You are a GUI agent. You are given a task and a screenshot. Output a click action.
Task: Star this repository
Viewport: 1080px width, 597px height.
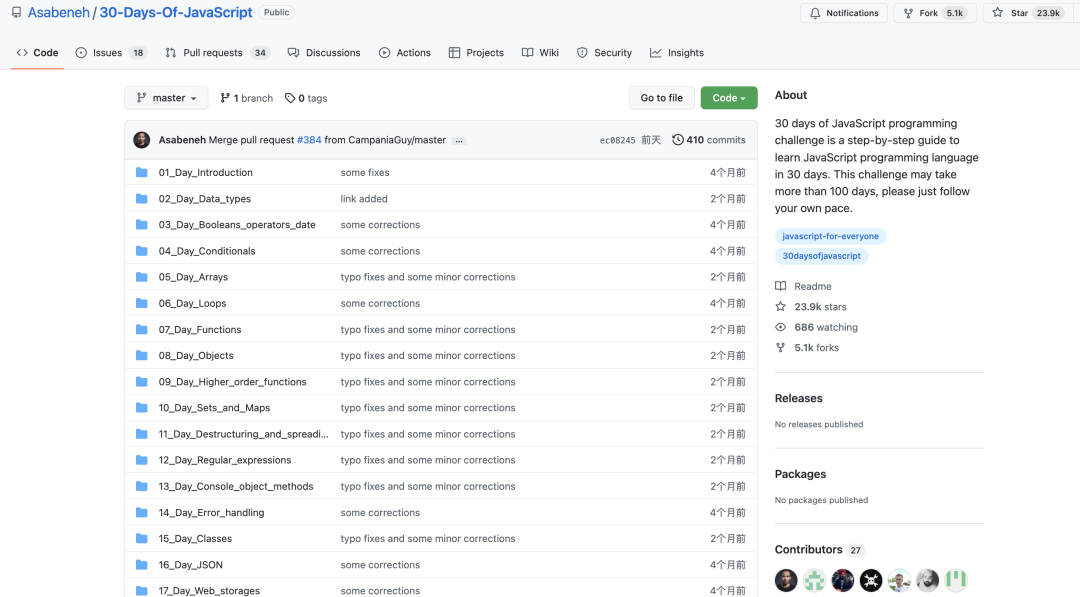coord(1028,13)
